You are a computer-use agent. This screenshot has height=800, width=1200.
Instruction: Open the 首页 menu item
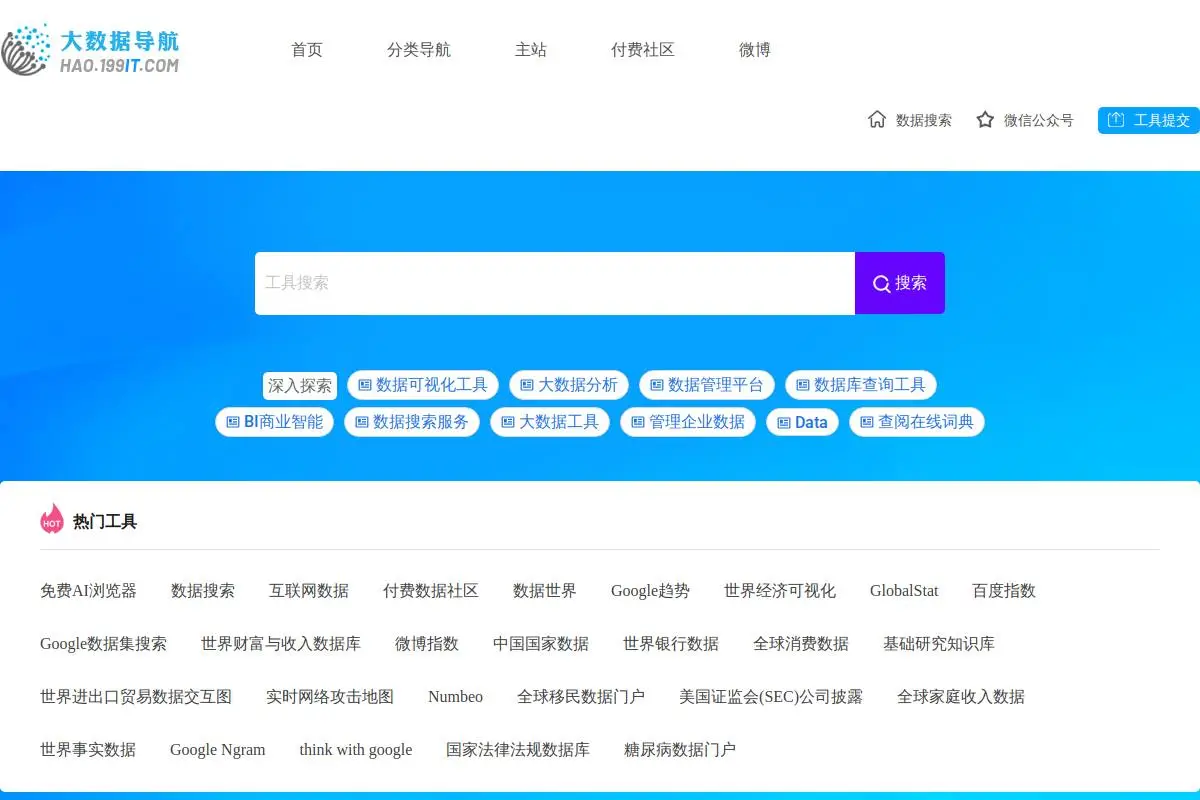pos(307,50)
